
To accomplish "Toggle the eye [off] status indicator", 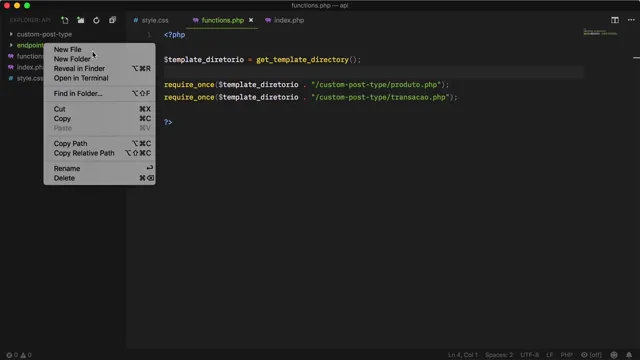I will click(591, 355).
